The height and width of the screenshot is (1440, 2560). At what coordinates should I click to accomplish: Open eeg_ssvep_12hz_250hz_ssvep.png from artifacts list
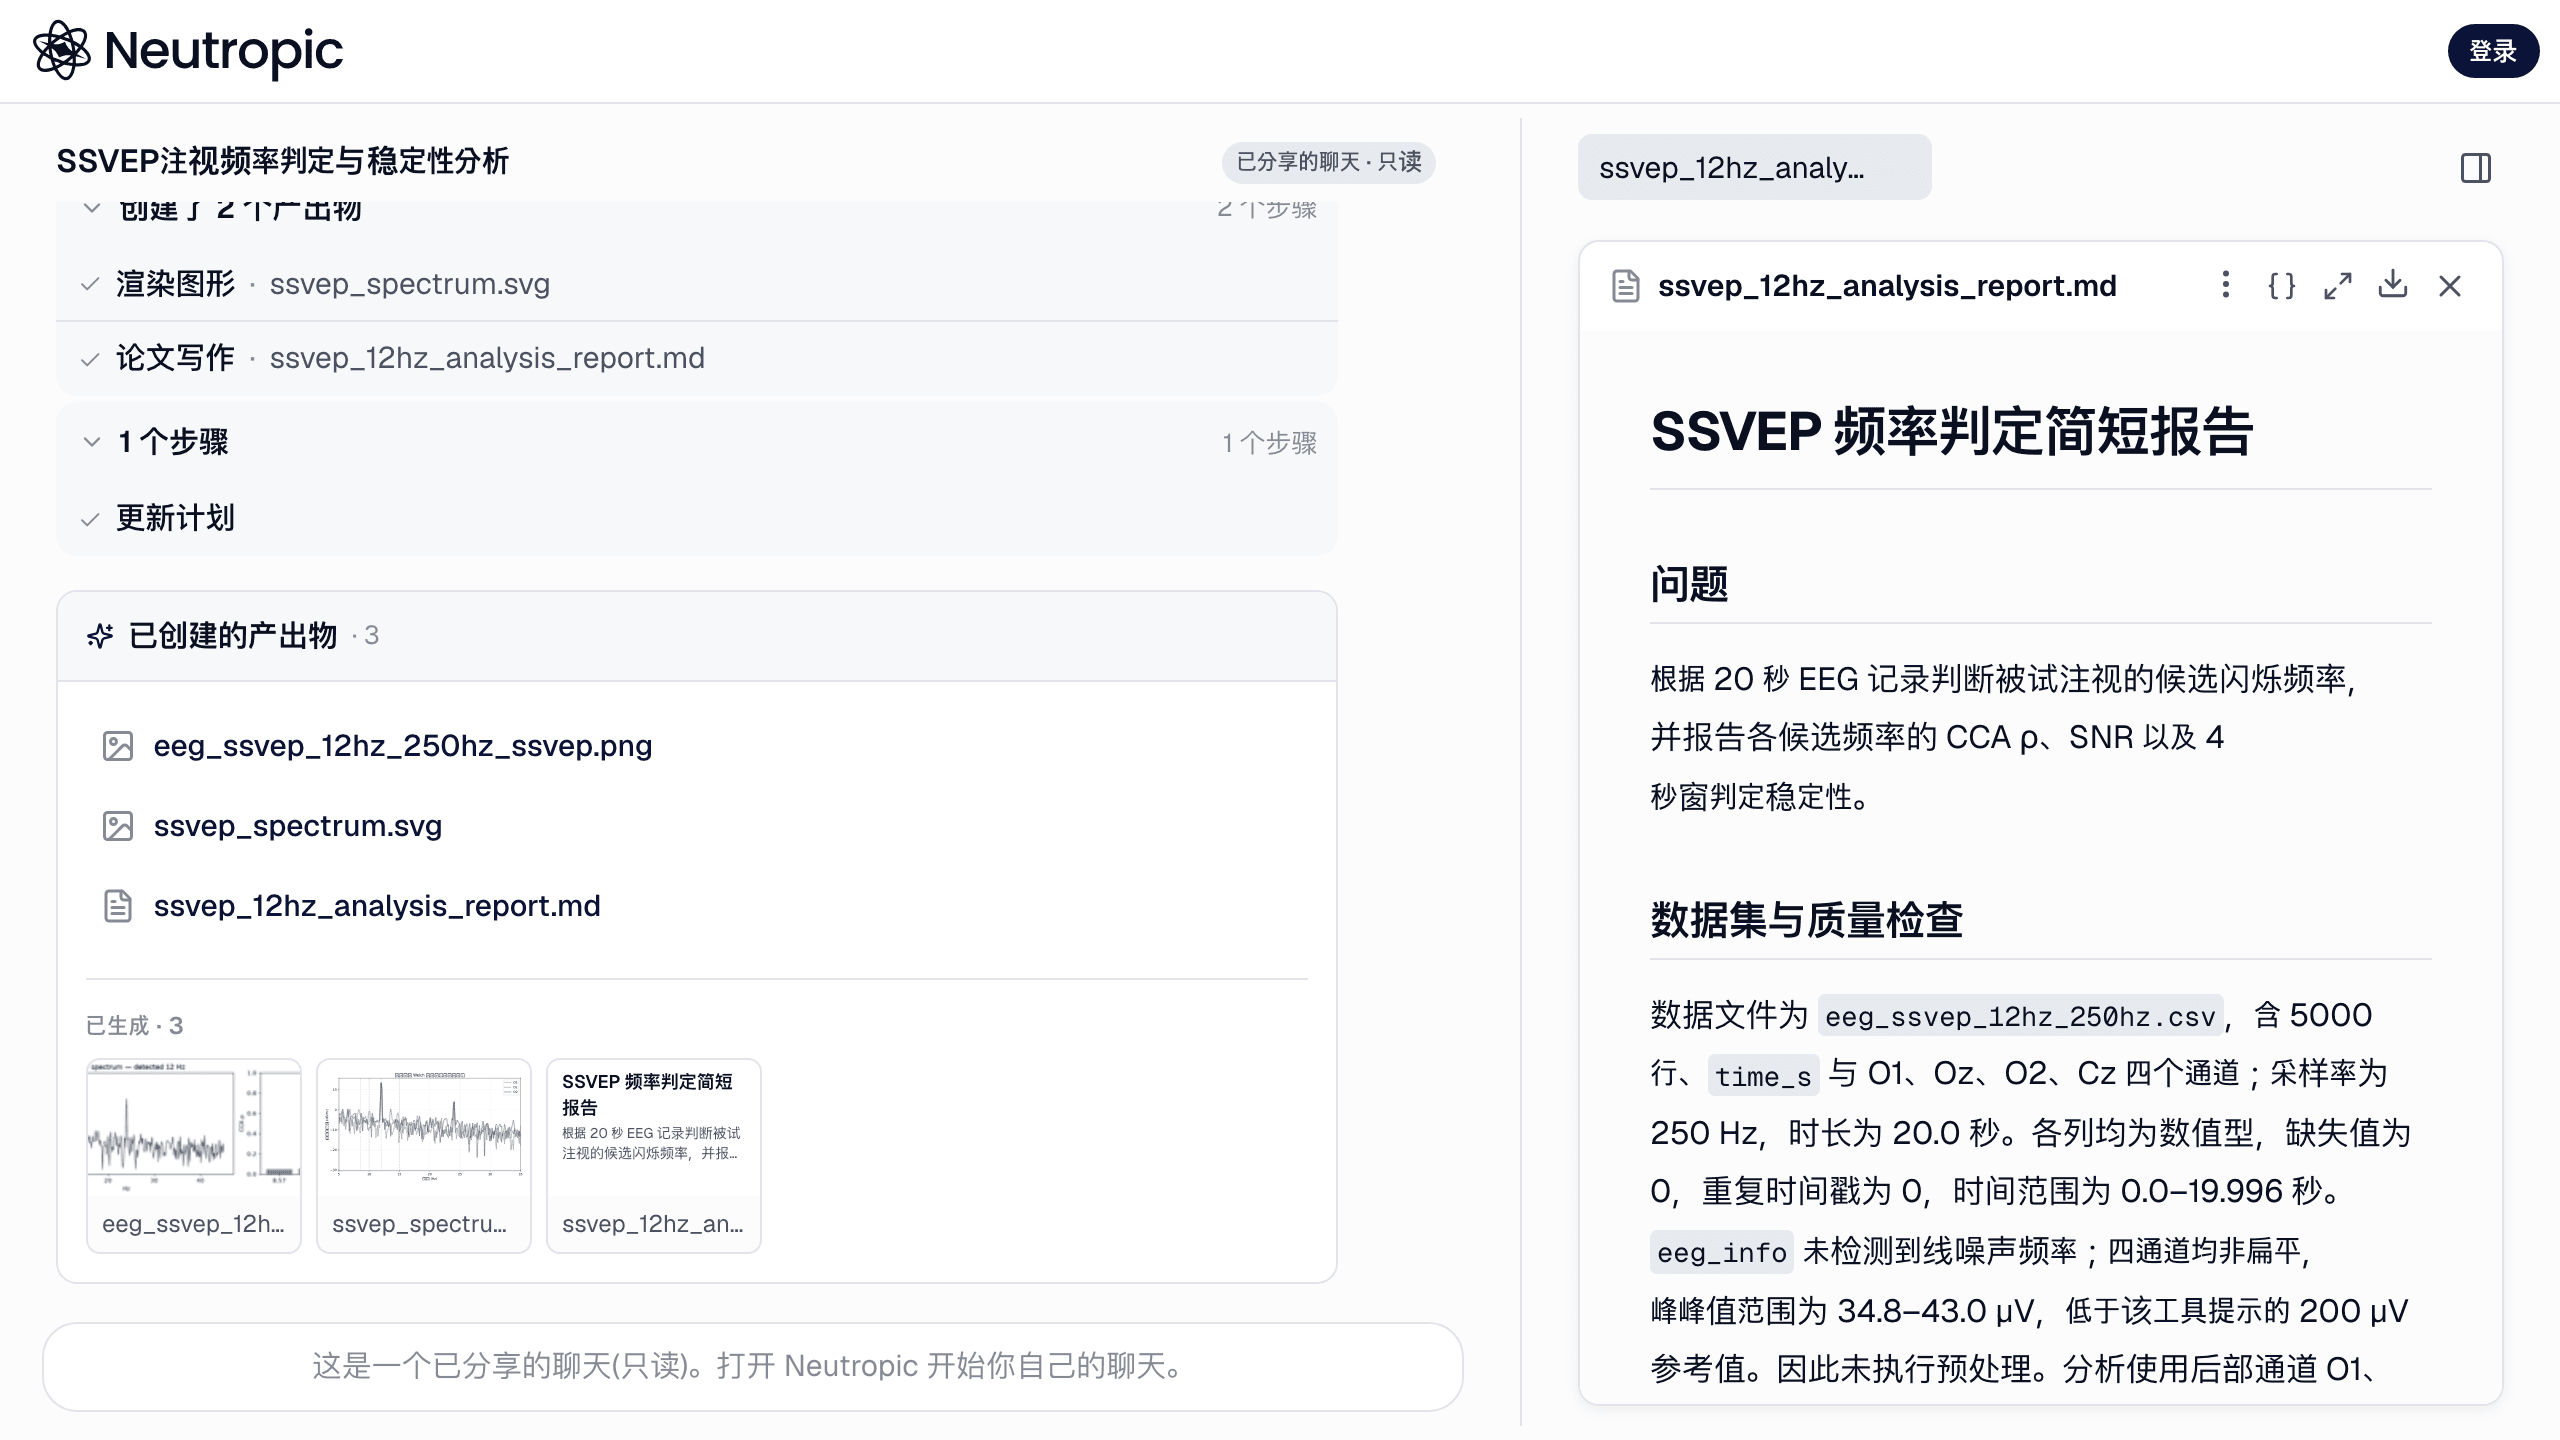(x=402, y=746)
